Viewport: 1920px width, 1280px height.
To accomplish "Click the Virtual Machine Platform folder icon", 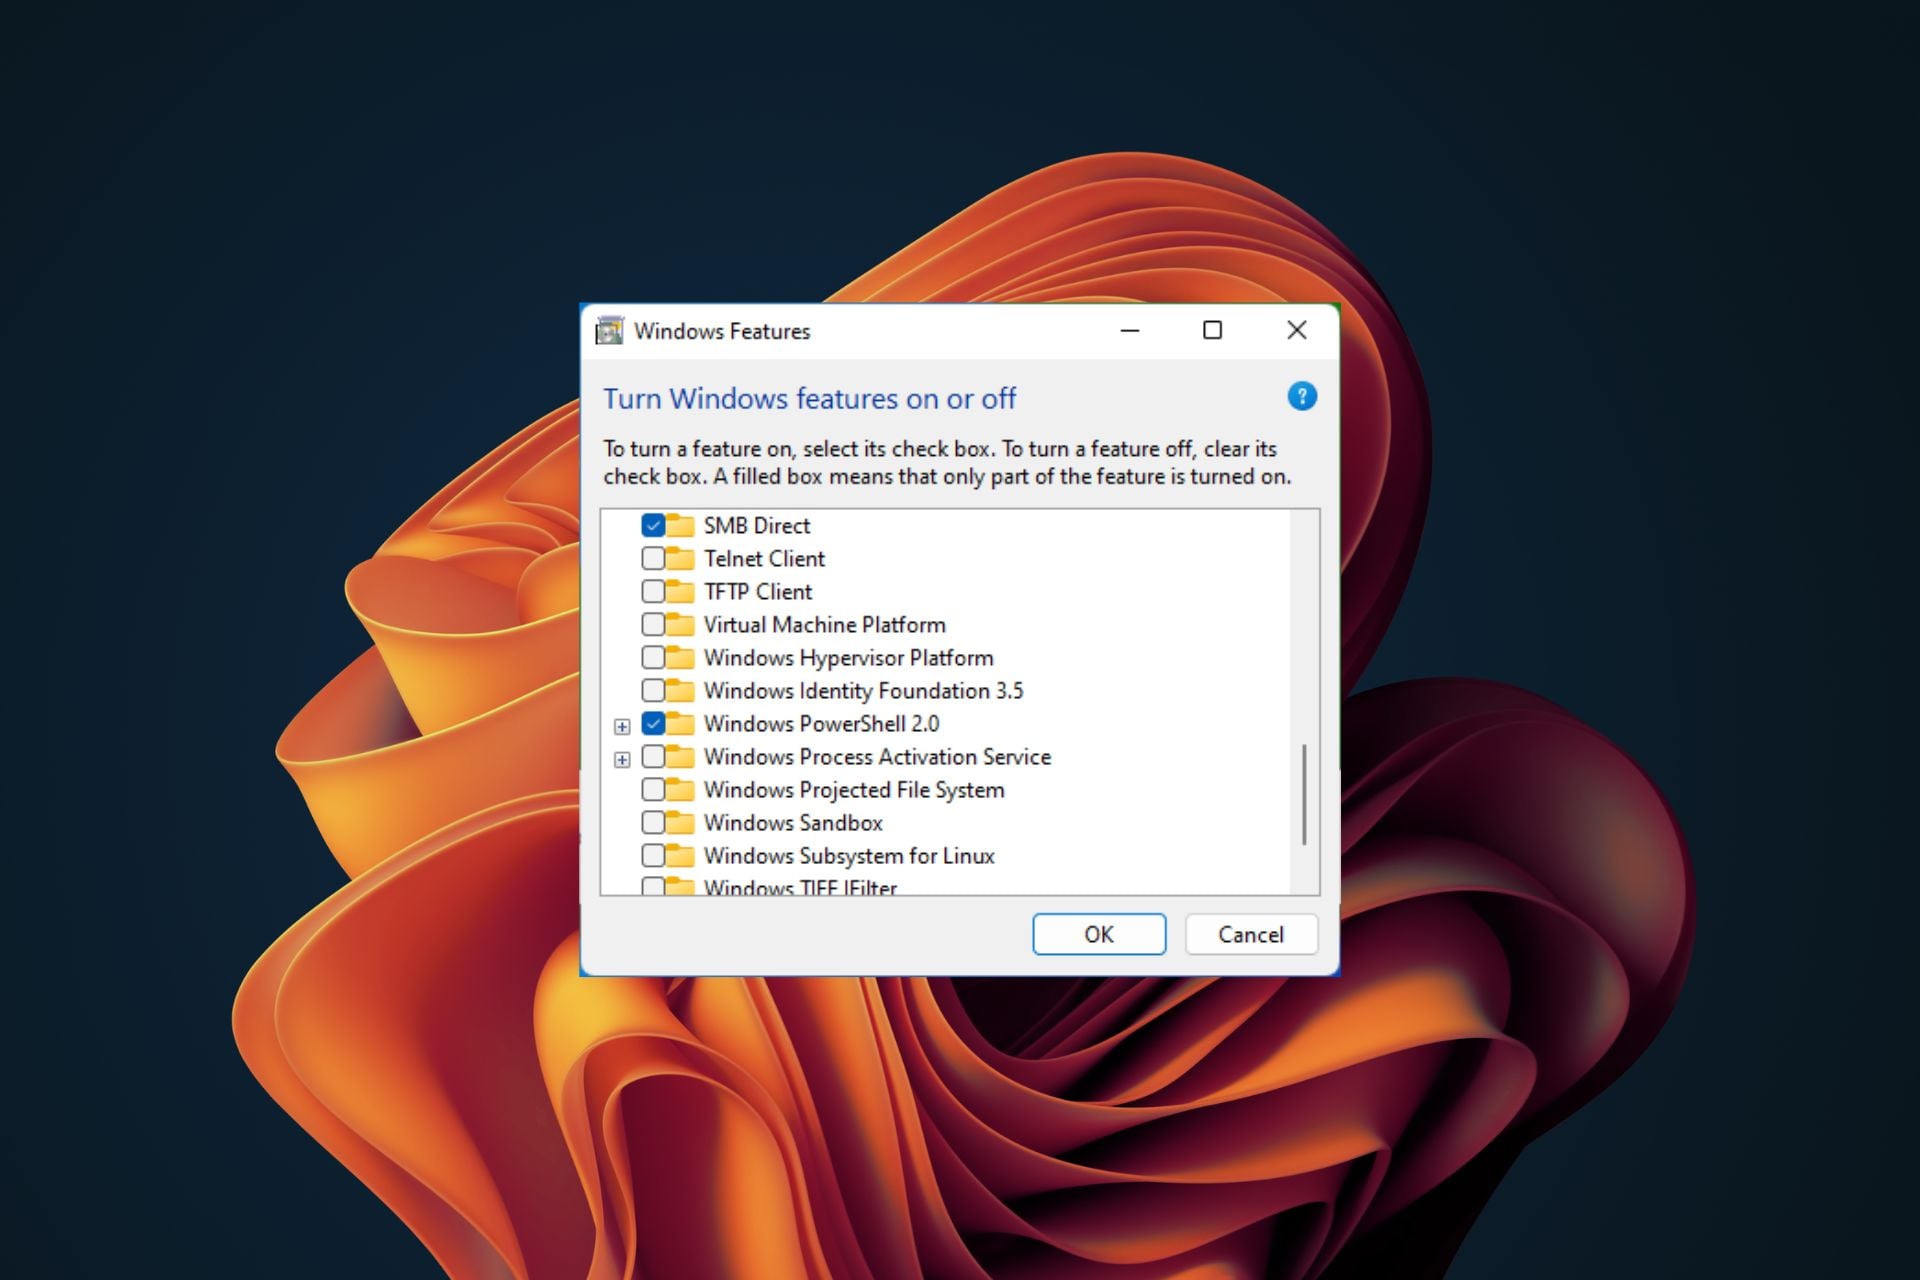I will click(681, 625).
